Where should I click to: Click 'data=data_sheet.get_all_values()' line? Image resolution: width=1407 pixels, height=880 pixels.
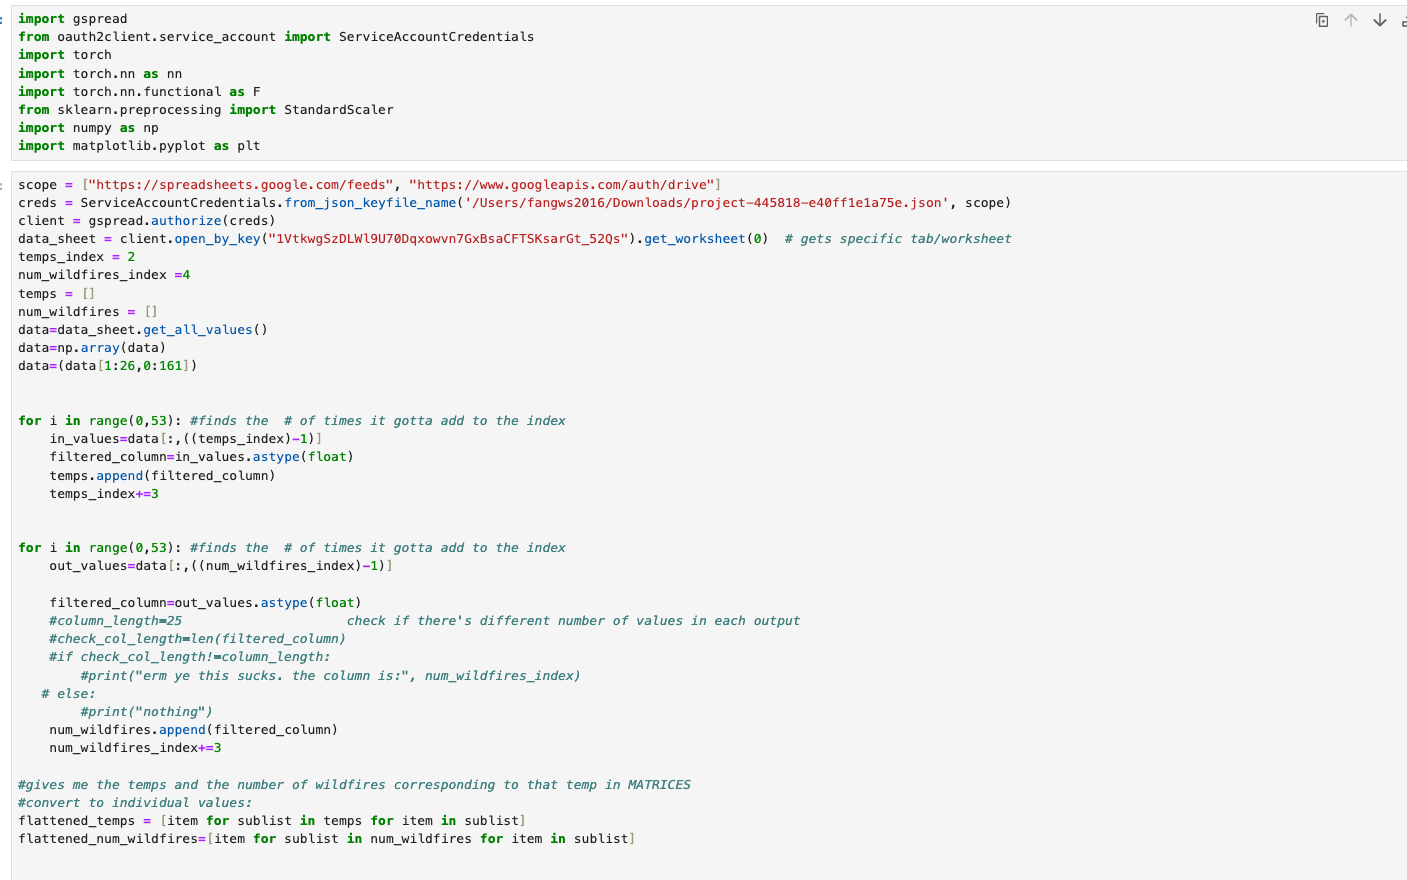coord(143,330)
